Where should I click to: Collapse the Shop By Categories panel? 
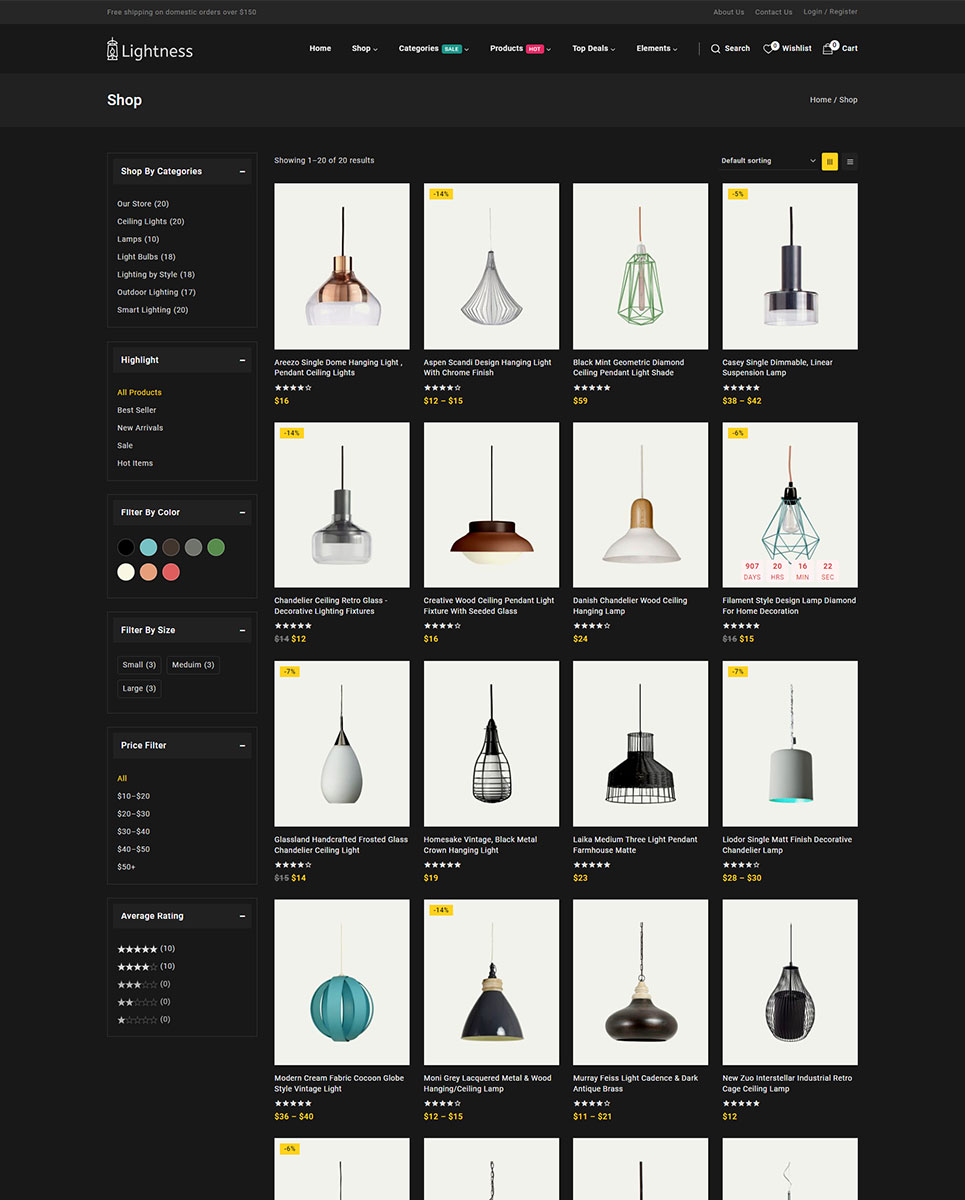click(x=242, y=172)
